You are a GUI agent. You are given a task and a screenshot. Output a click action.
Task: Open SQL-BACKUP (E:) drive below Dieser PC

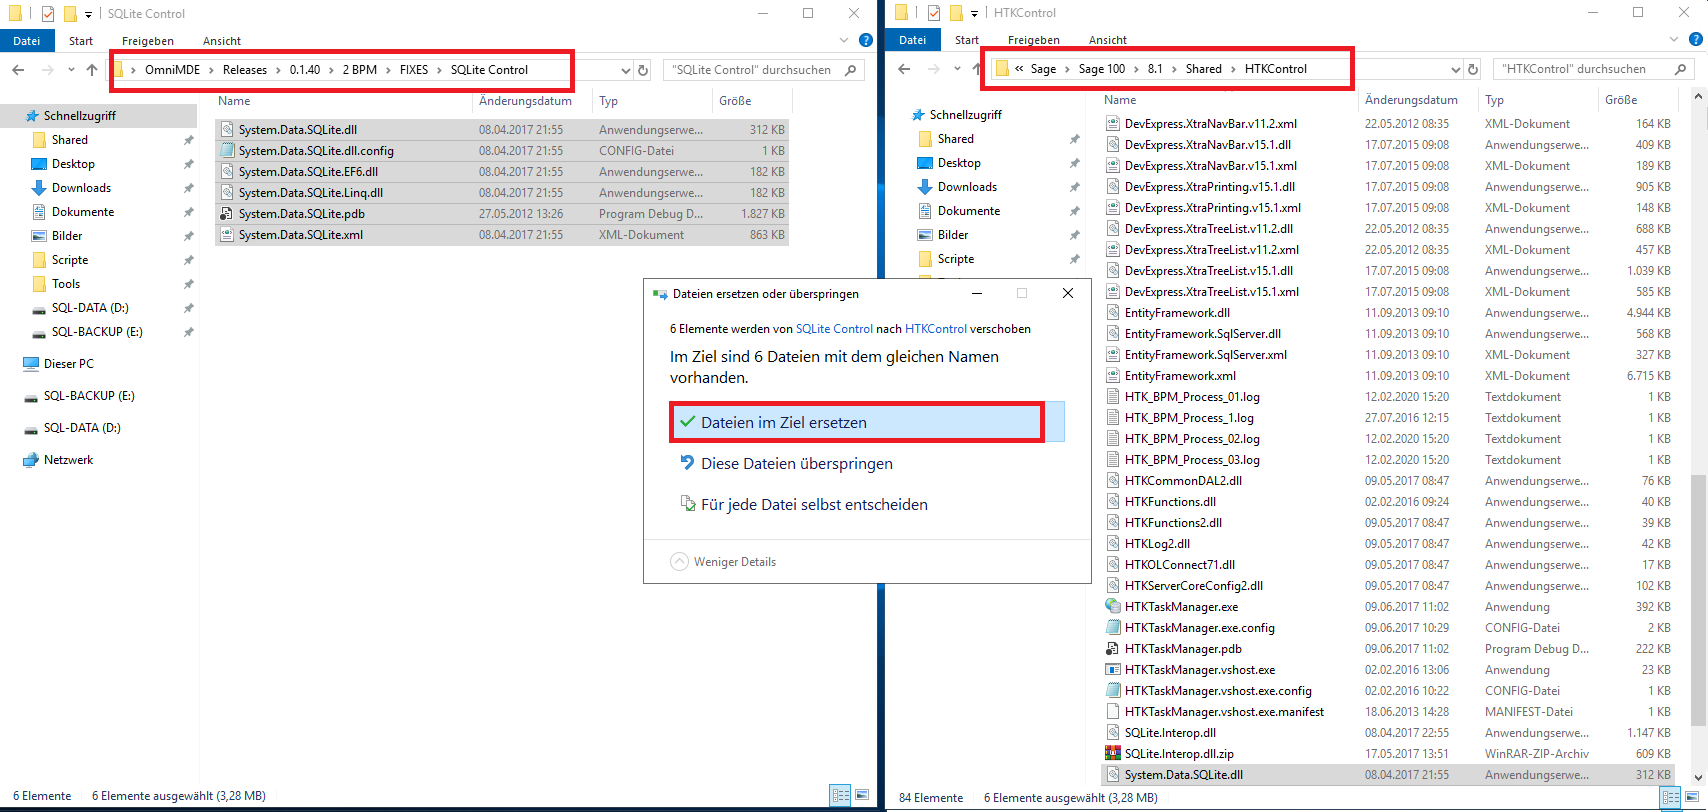click(x=88, y=396)
